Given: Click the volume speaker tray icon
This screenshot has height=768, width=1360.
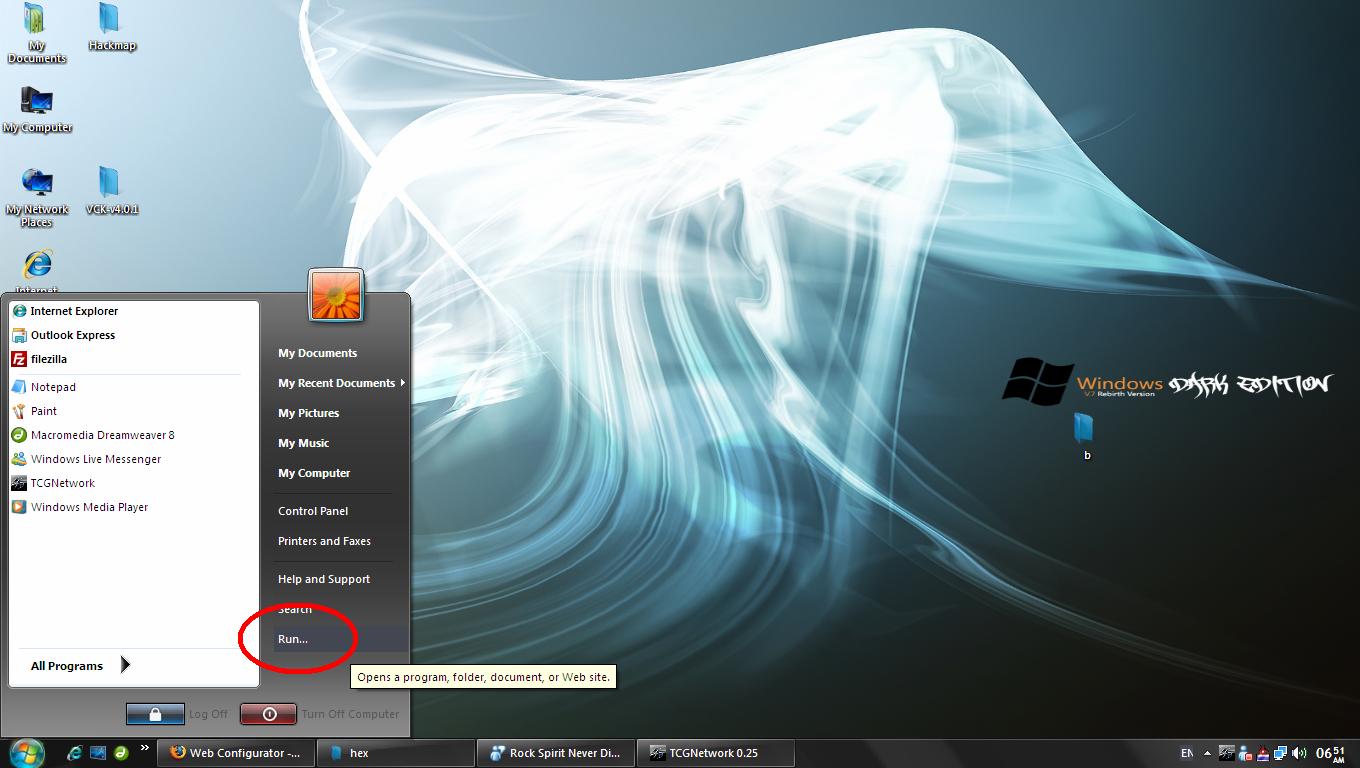Looking at the screenshot, I should click(1299, 753).
